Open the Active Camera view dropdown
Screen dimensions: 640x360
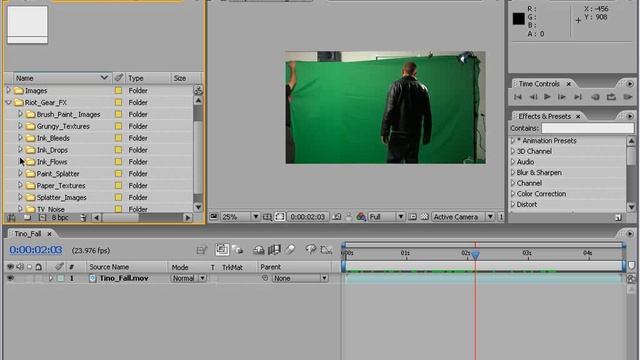(463, 217)
